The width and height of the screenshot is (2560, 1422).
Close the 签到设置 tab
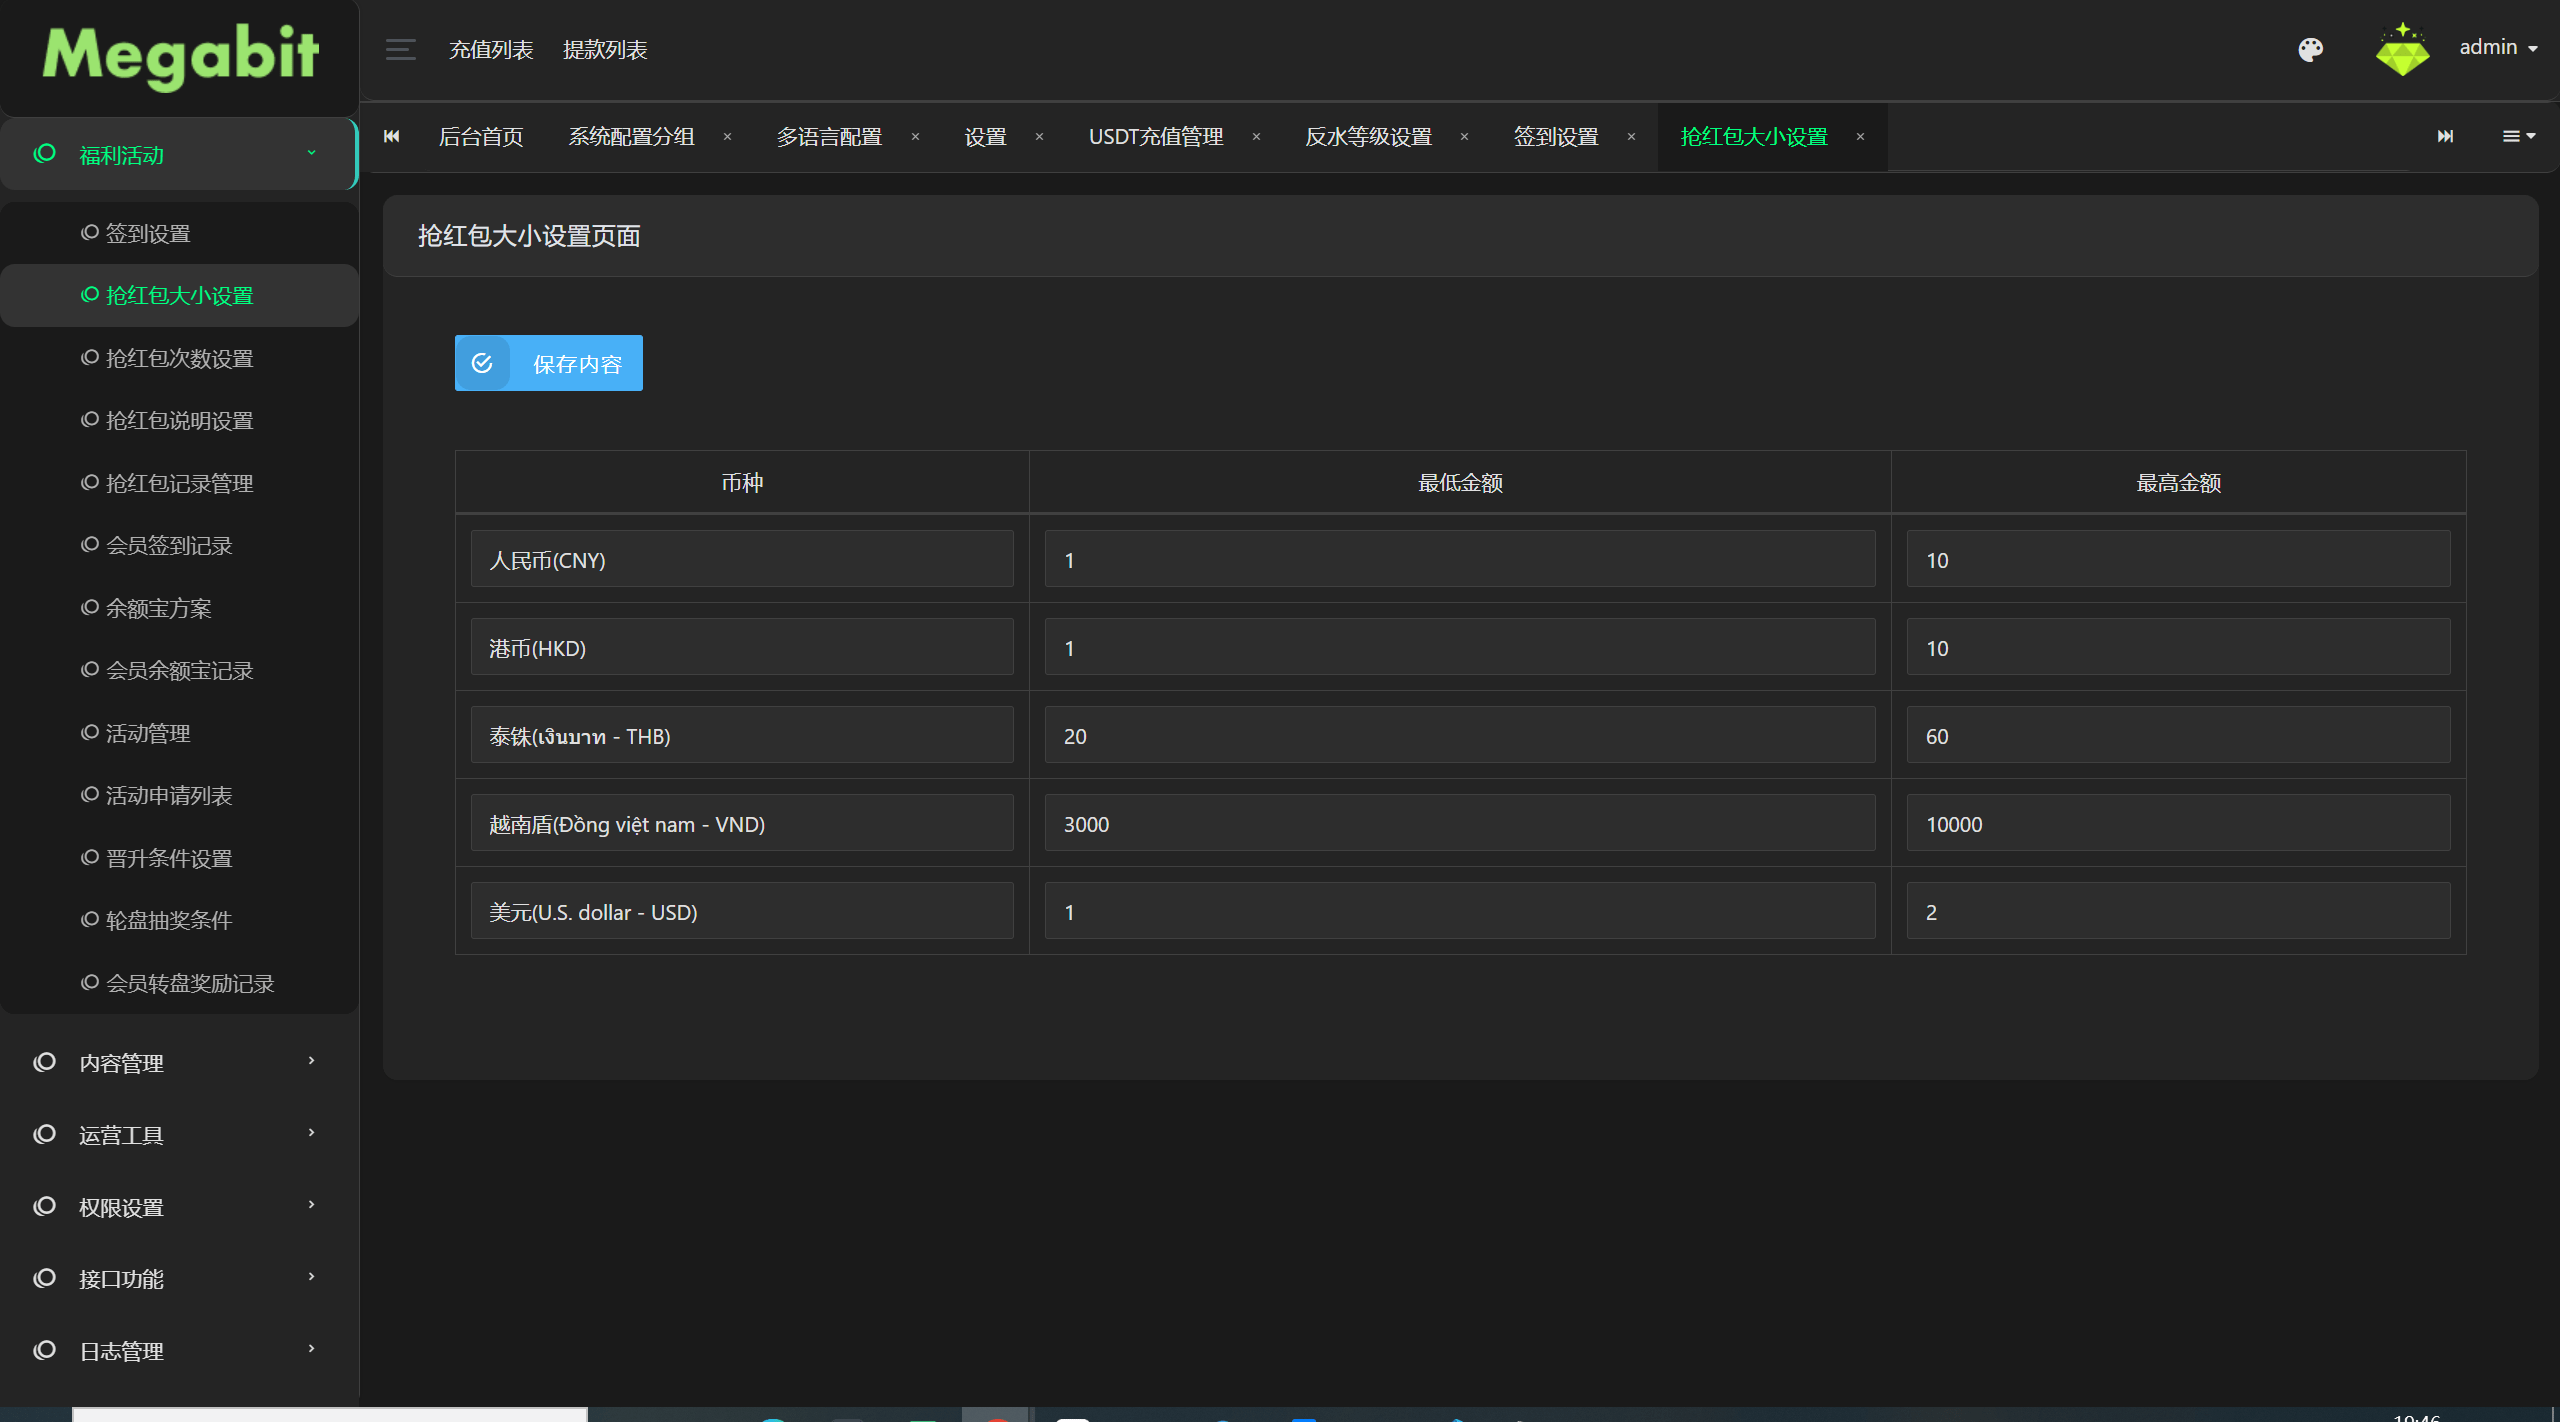point(1631,137)
